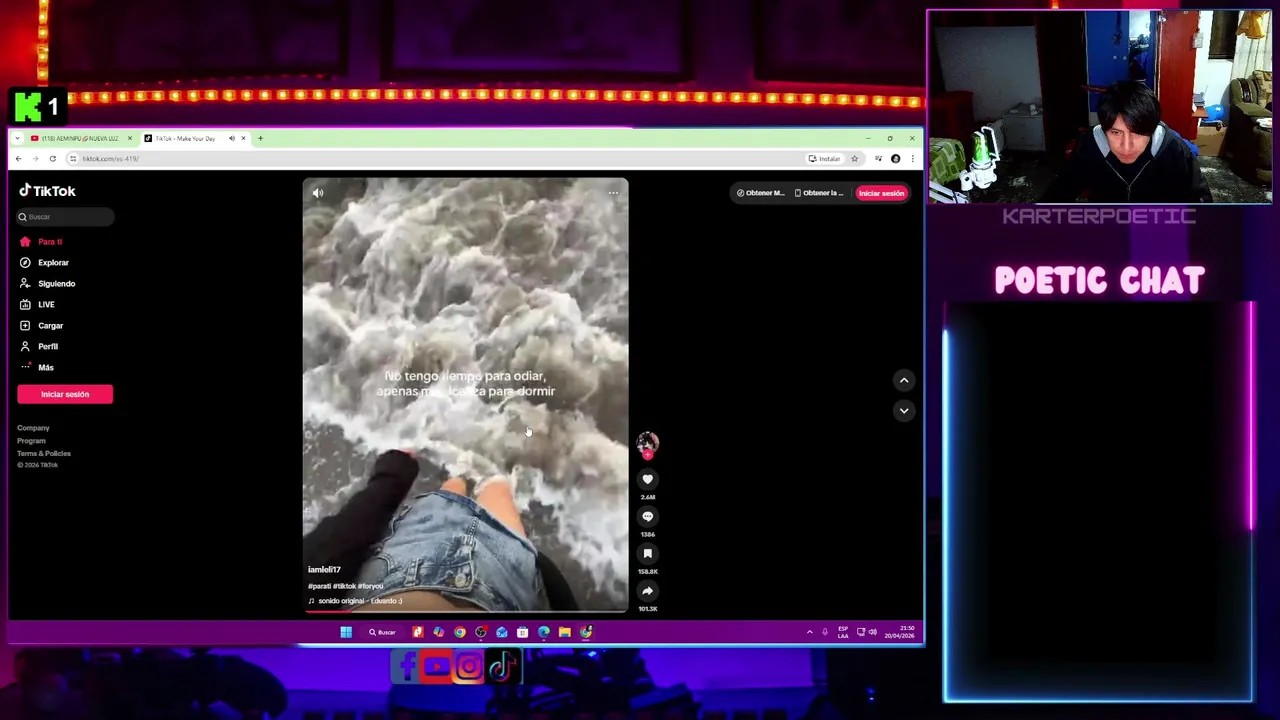Open a new browser tab
Image resolution: width=1280 pixels, height=720 pixels.
tap(260, 139)
